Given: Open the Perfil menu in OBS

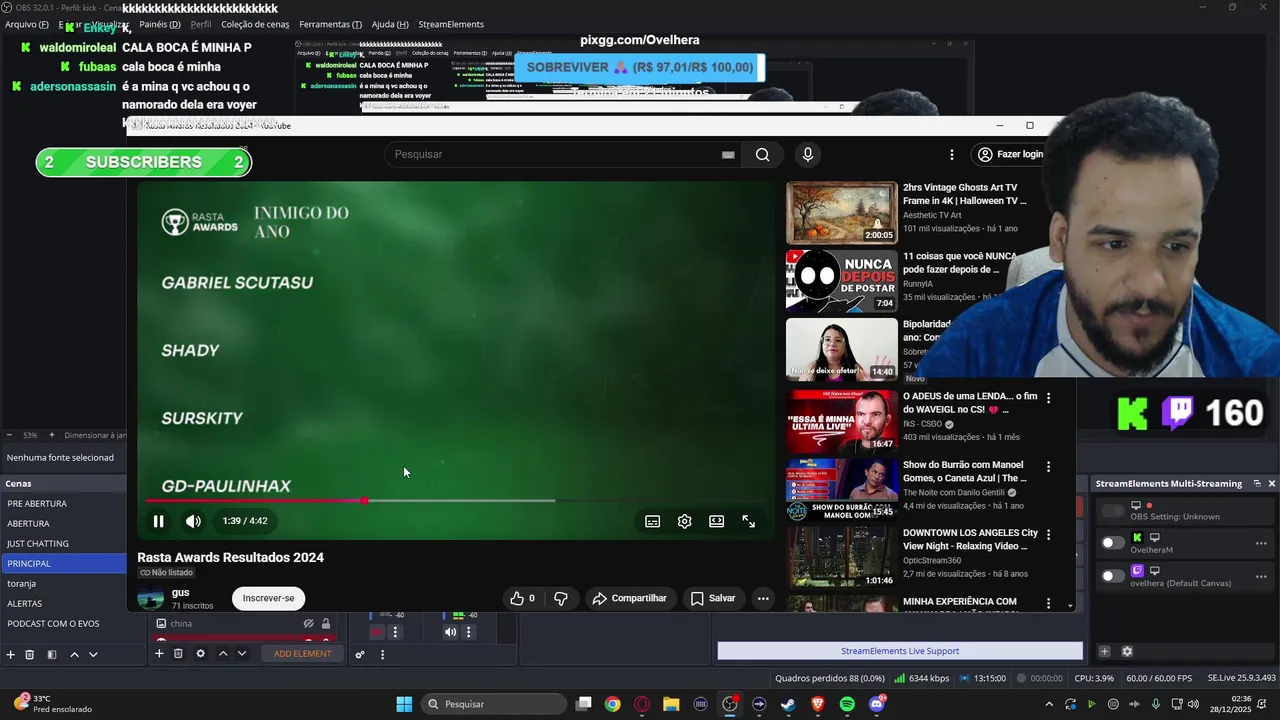Looking at the screenshot, I should (200, 24).
